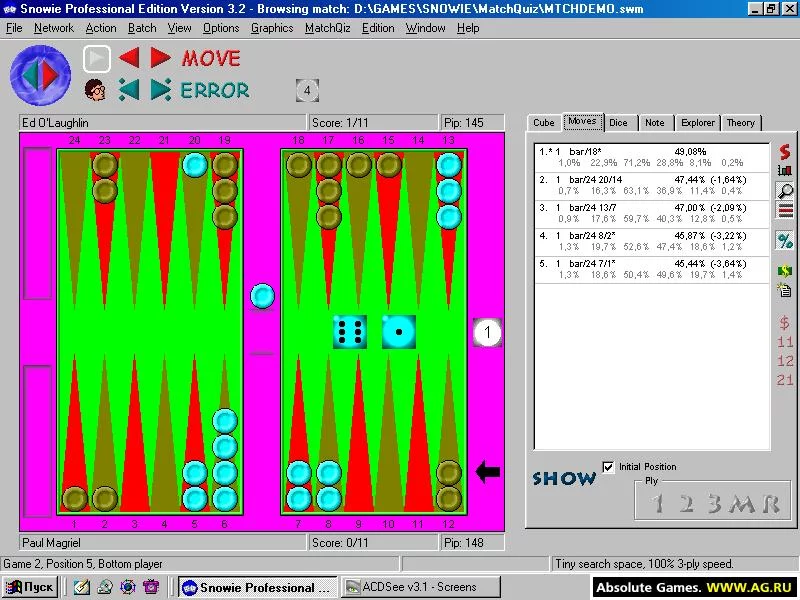This screenshot has height=600, width=800.
Task: Click the magnifying glass icon
Action: pyautogui.click(x=785, y=190)
